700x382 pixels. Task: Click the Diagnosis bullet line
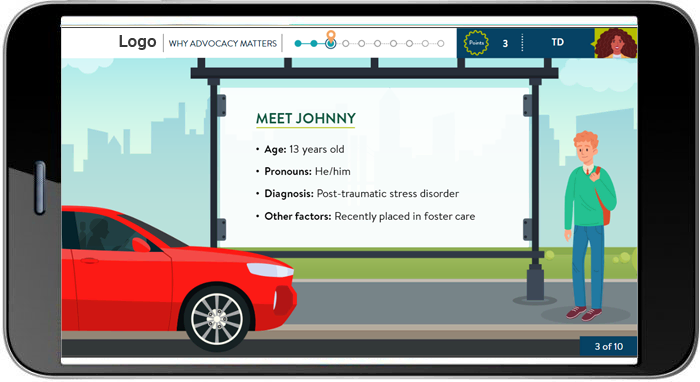357,194
